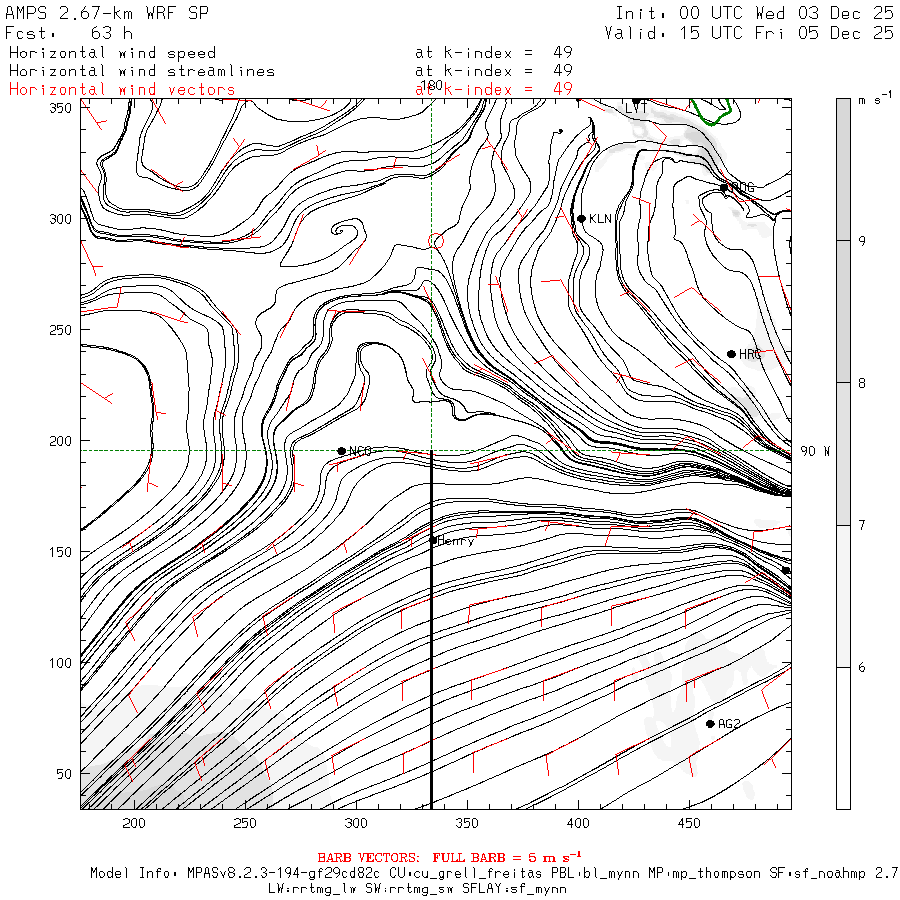The width and height of the screenshot is (900, 900).
Task: Click the color bar value 9 label
Action: (862, 241)
